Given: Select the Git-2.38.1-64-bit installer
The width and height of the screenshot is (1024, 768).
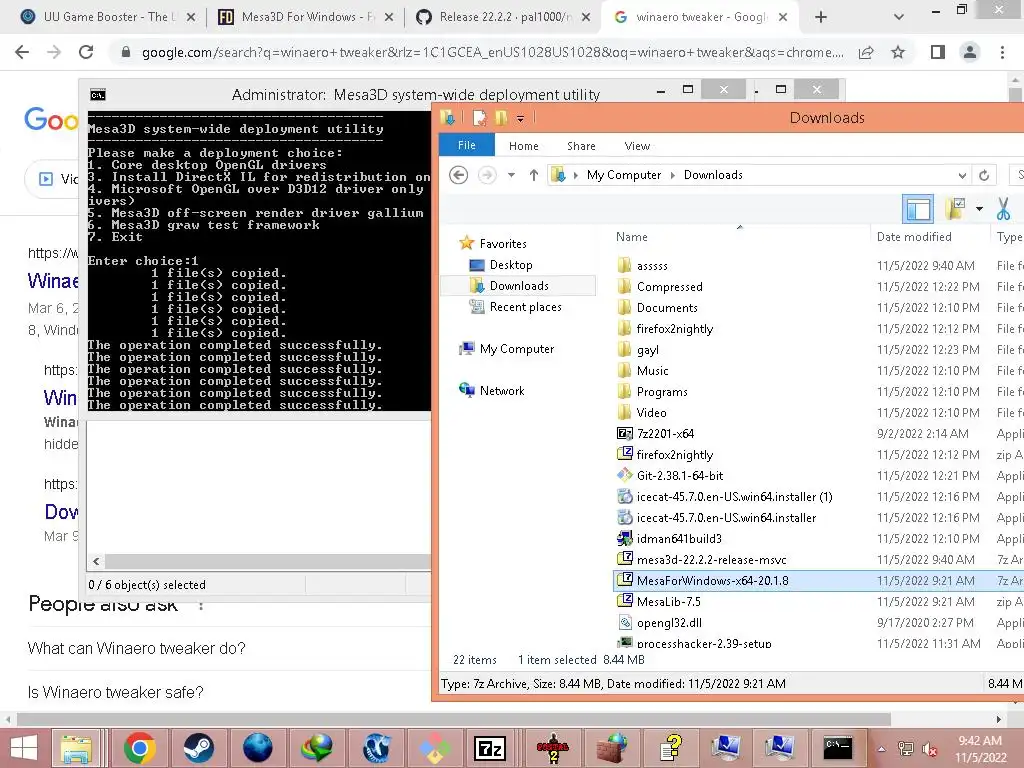Looking at the screenshot, I should pos(680,475).
